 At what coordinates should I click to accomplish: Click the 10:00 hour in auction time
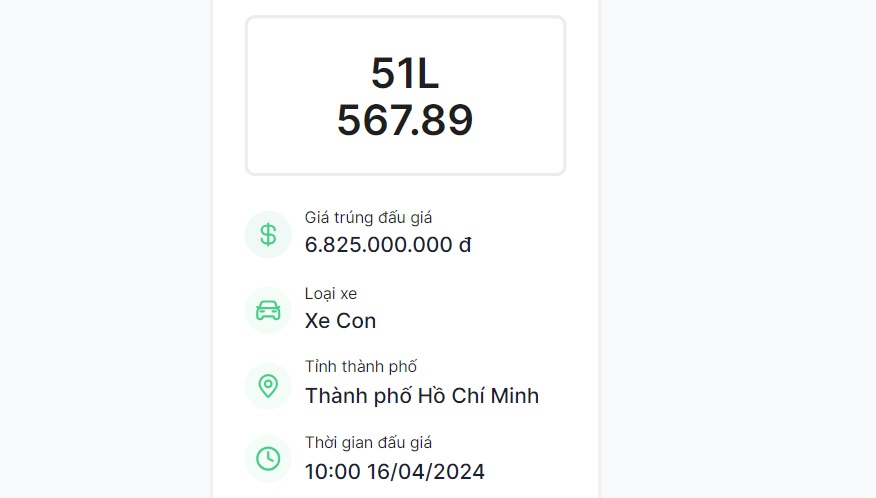[332, 472]
